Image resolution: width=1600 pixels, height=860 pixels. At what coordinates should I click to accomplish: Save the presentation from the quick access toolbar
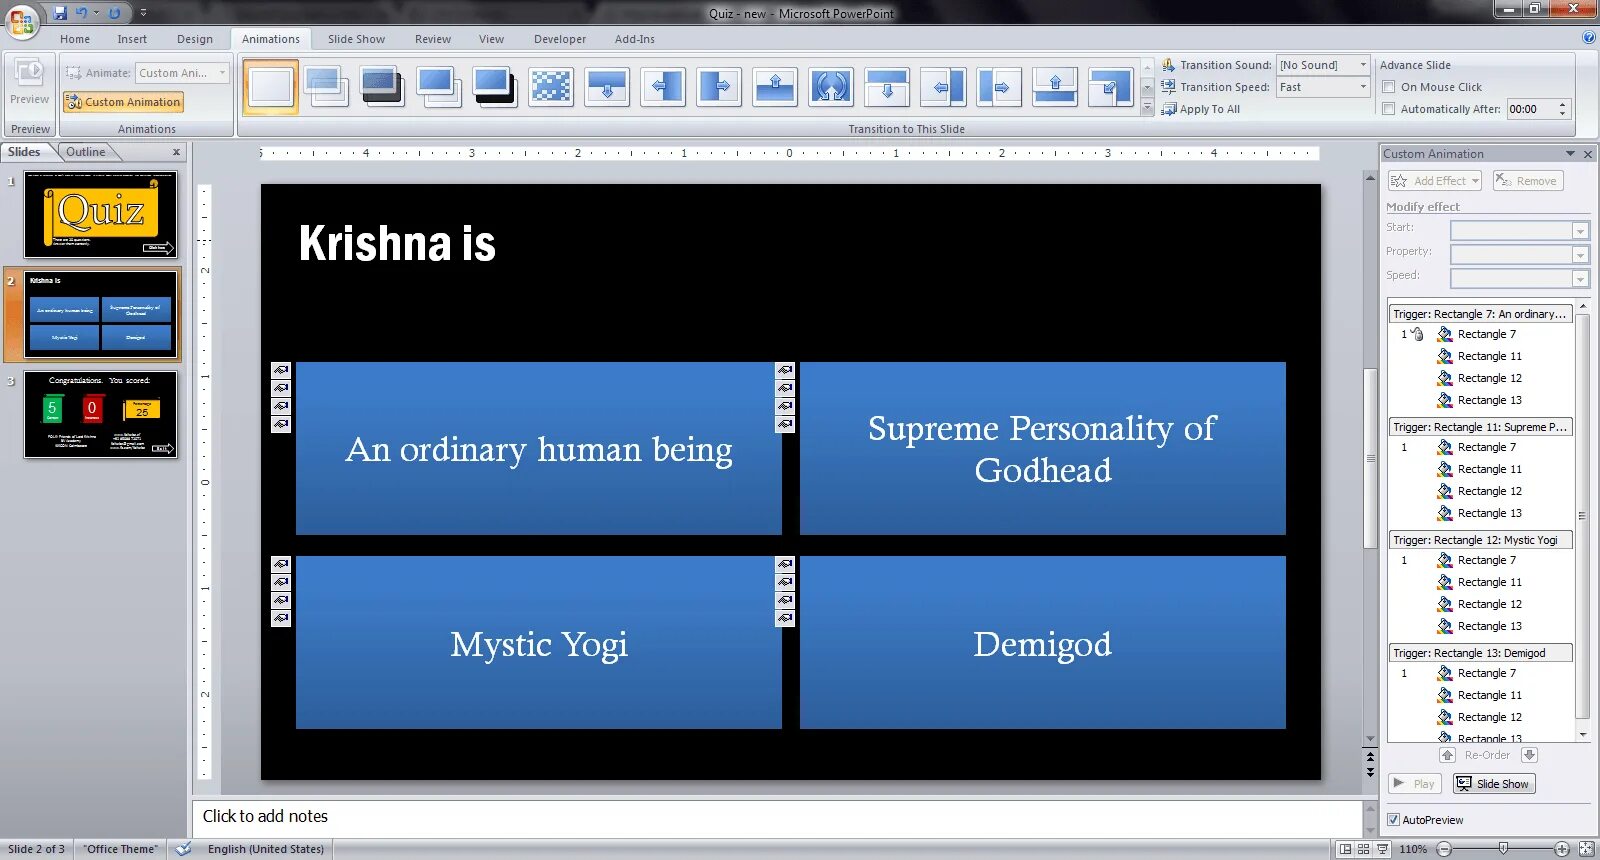[x=60, y=13]
